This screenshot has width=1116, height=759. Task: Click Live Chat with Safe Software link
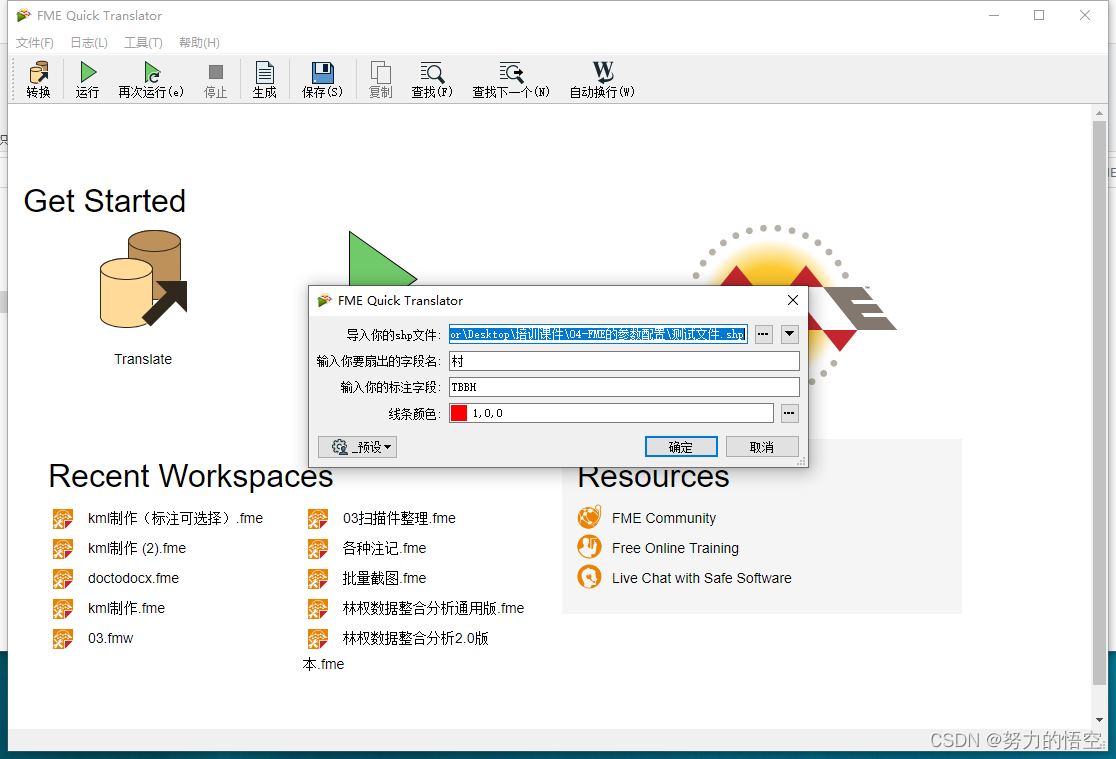[x=702, y=578]
